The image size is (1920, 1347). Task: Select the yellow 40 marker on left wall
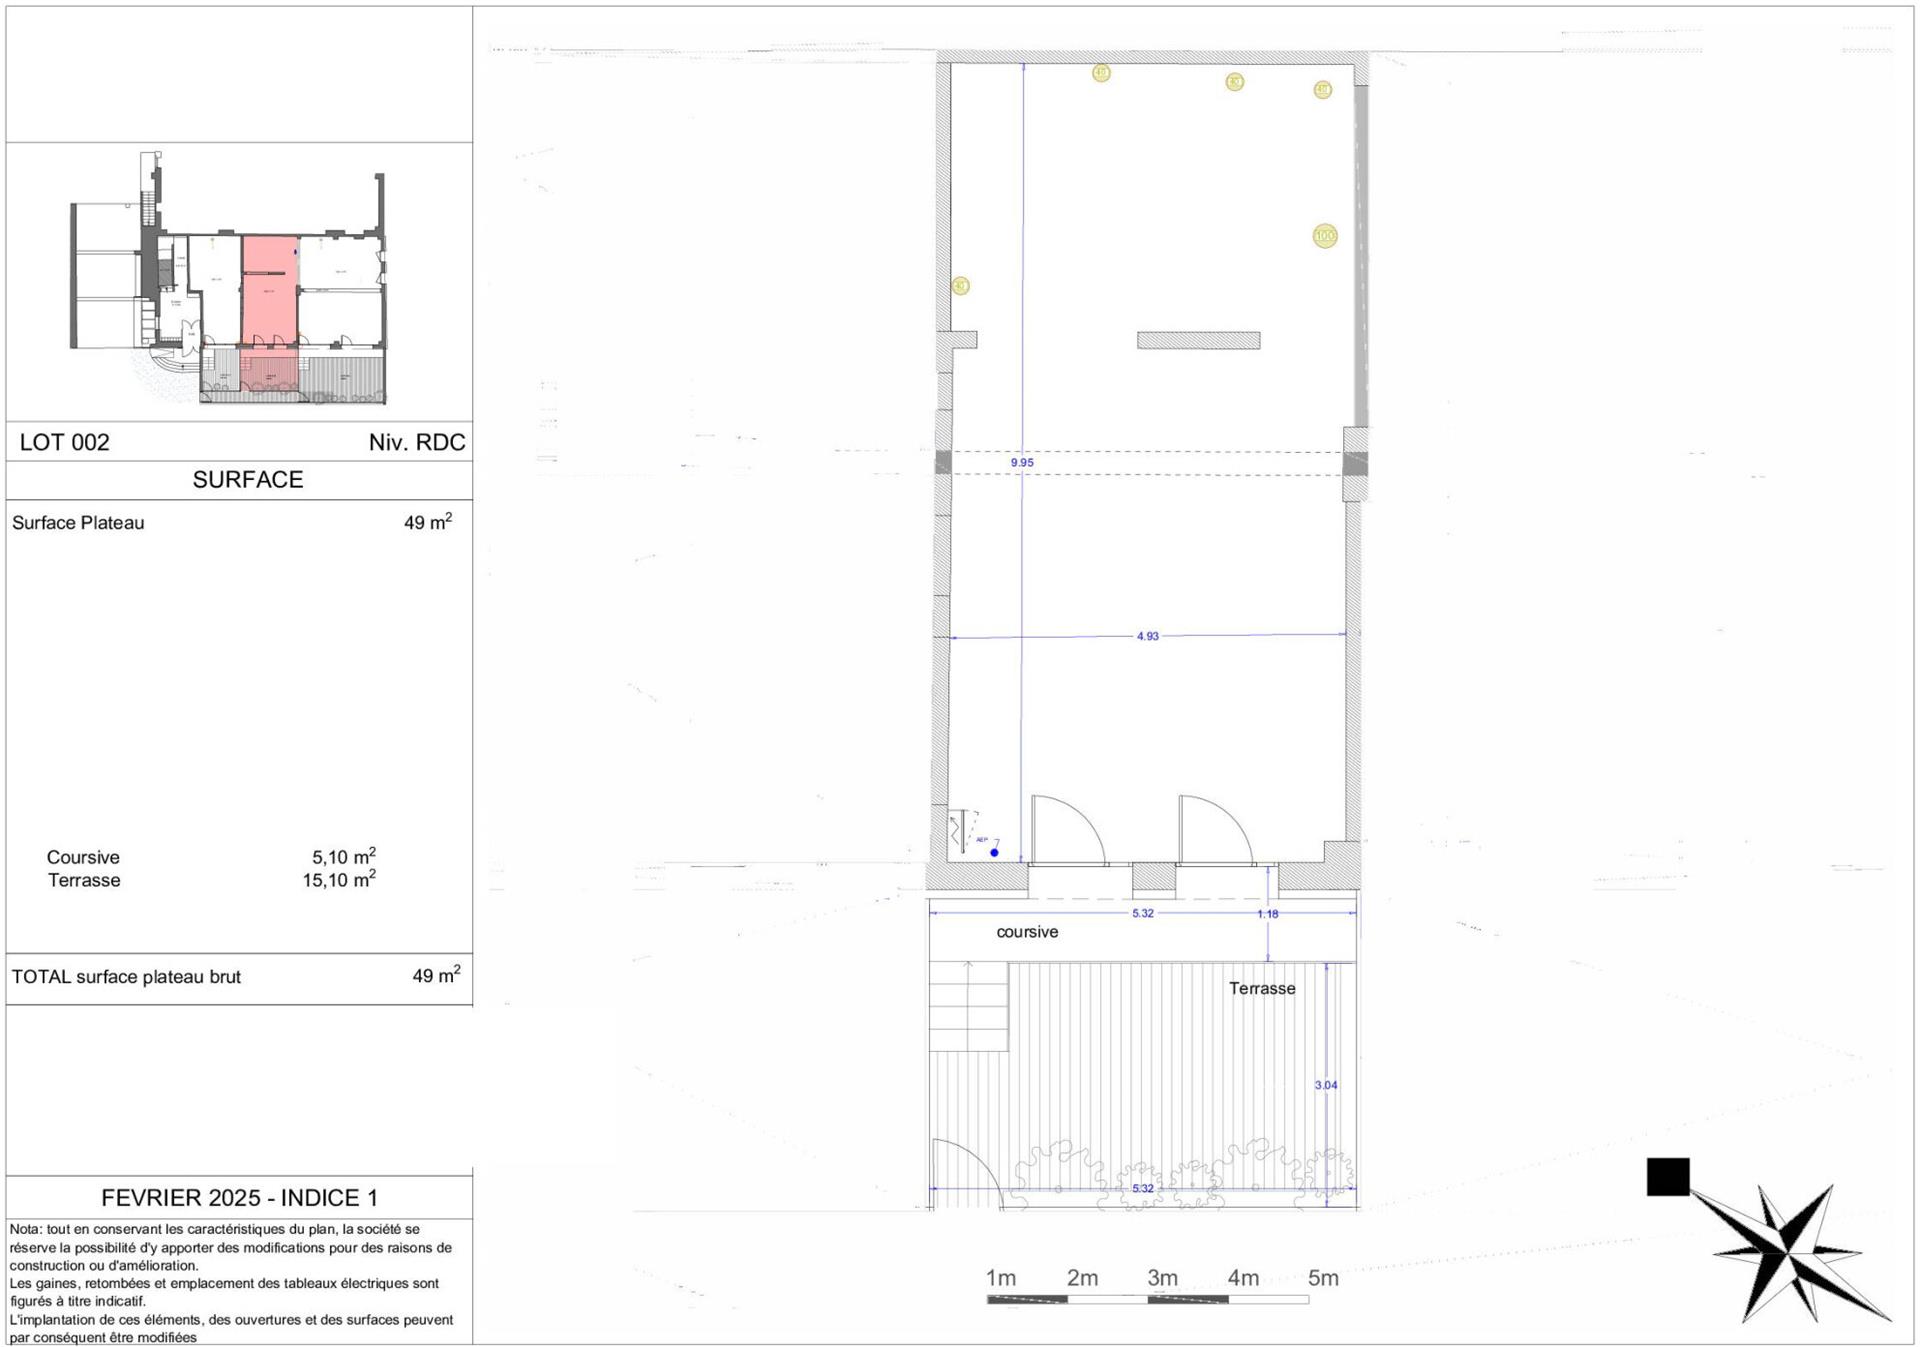(x=959, y=284)
